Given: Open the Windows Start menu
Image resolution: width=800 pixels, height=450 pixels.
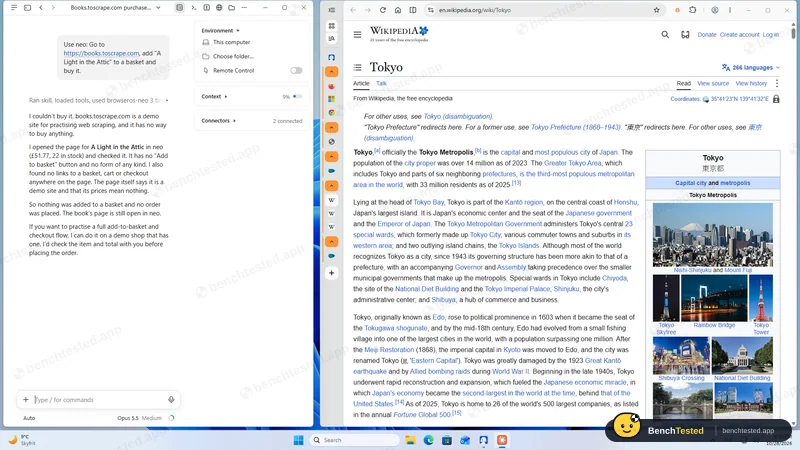Looking at the screenshot, I should [x=299, y=440].
